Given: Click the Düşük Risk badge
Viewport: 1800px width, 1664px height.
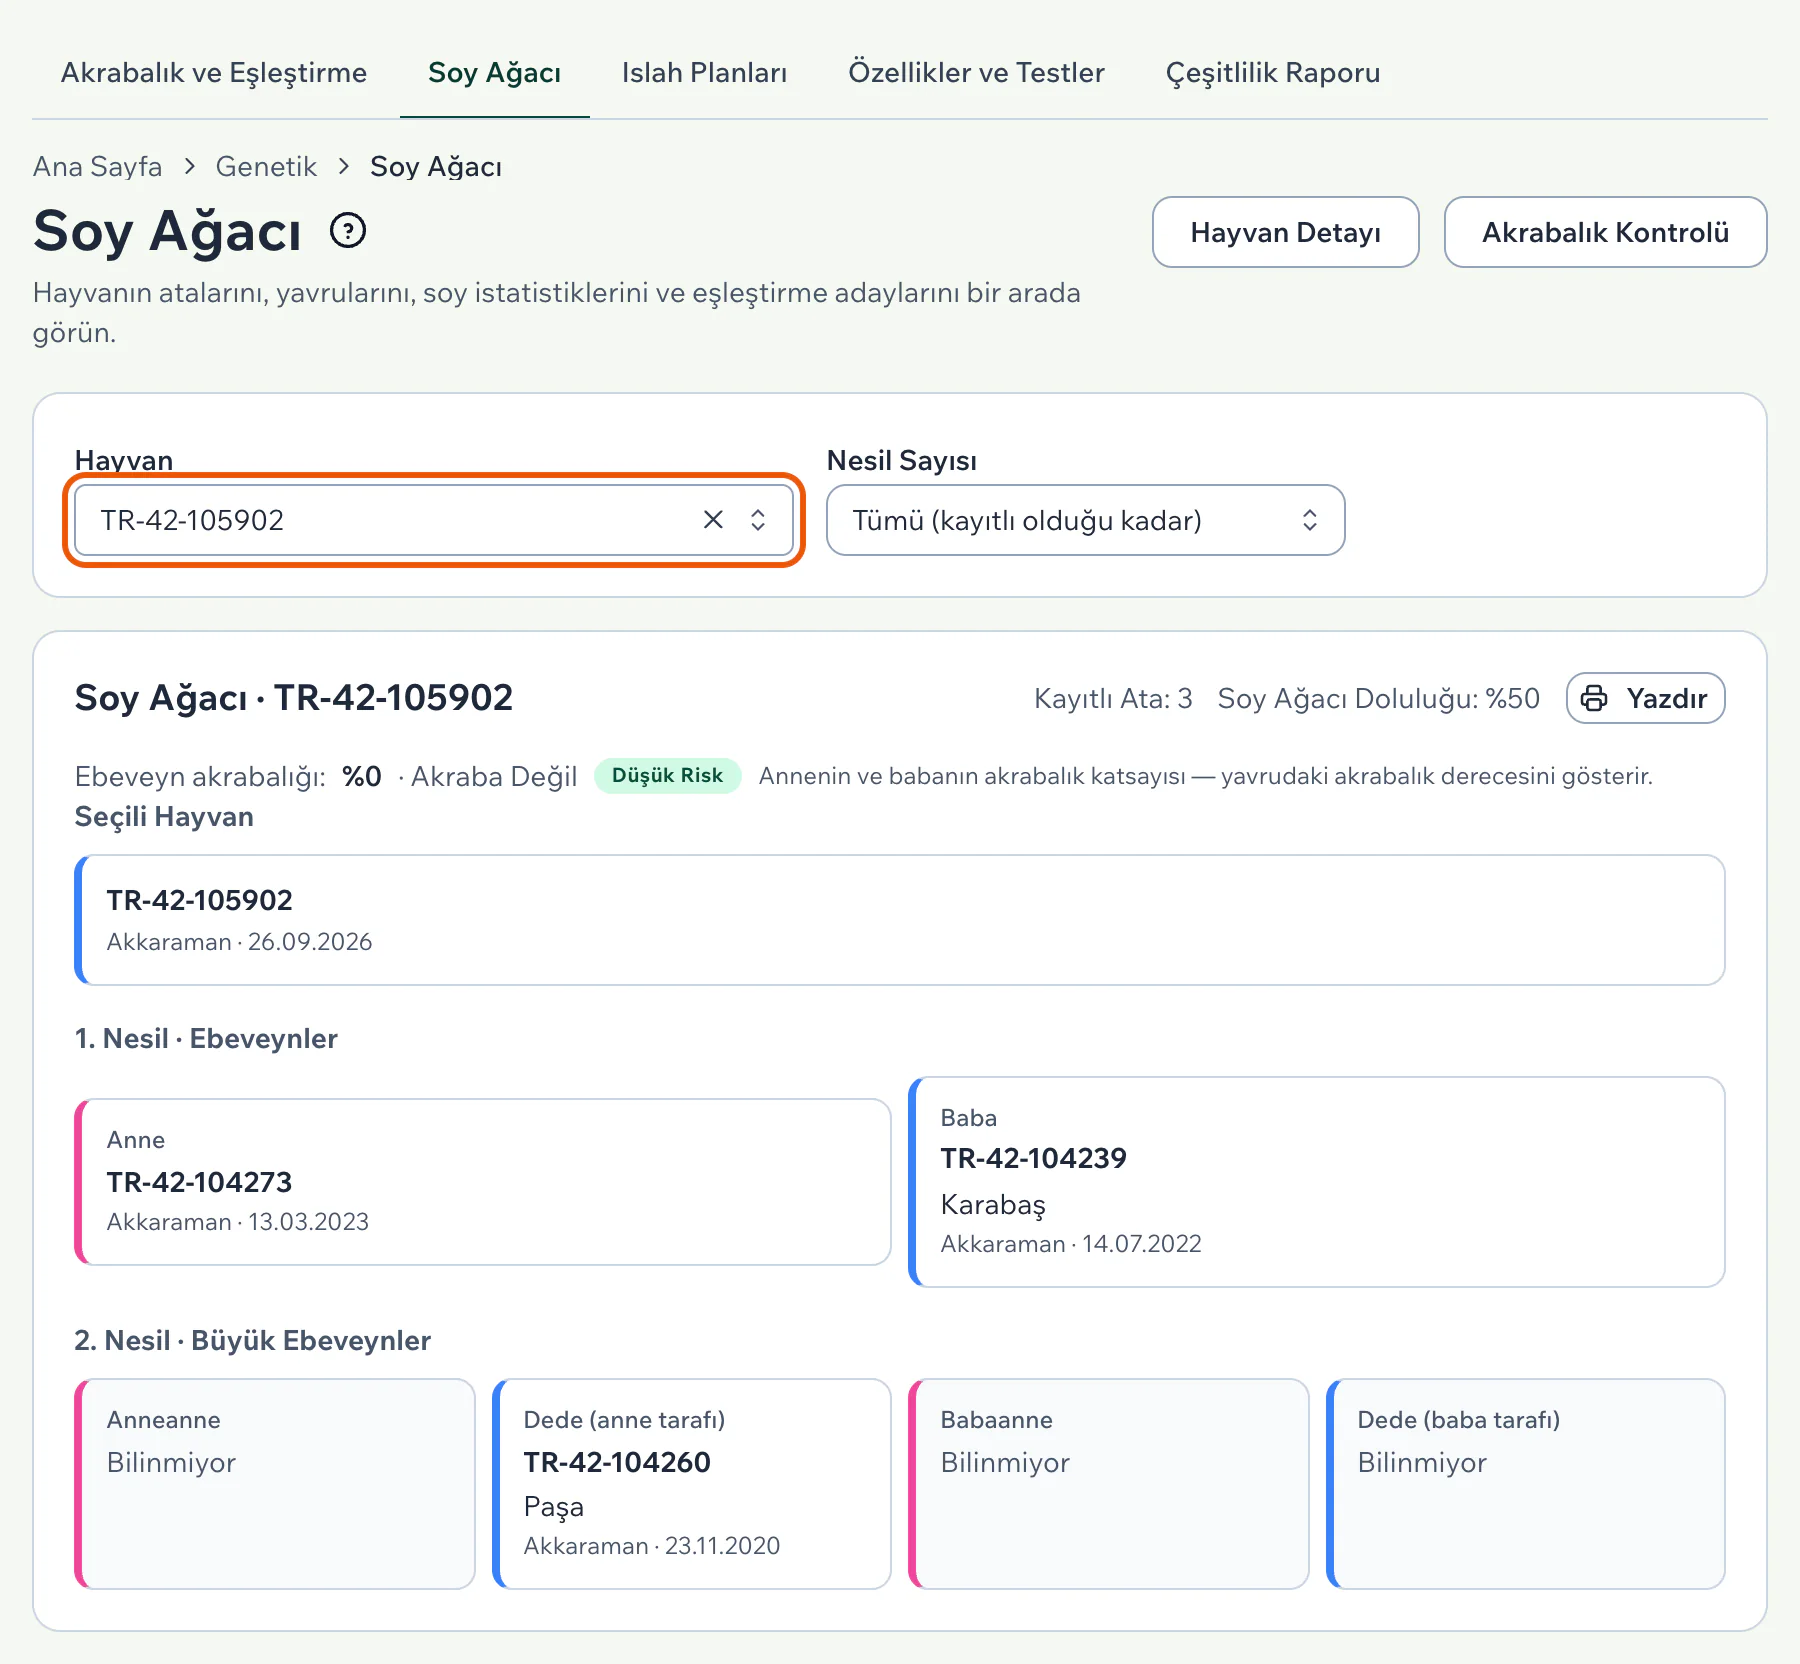Looking at the screenshot, I should [667, 776].
